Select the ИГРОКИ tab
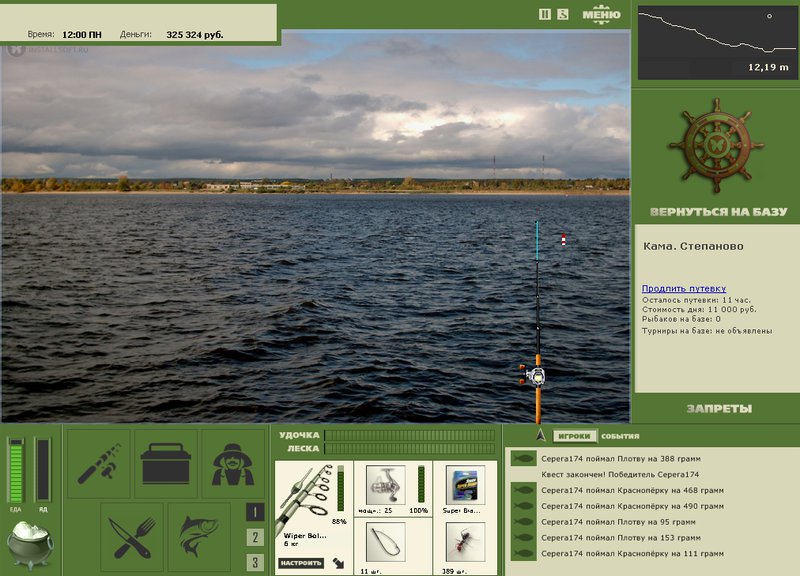This screenshot has width=800, height=576. pyautogui.click(x=574, y=436)
